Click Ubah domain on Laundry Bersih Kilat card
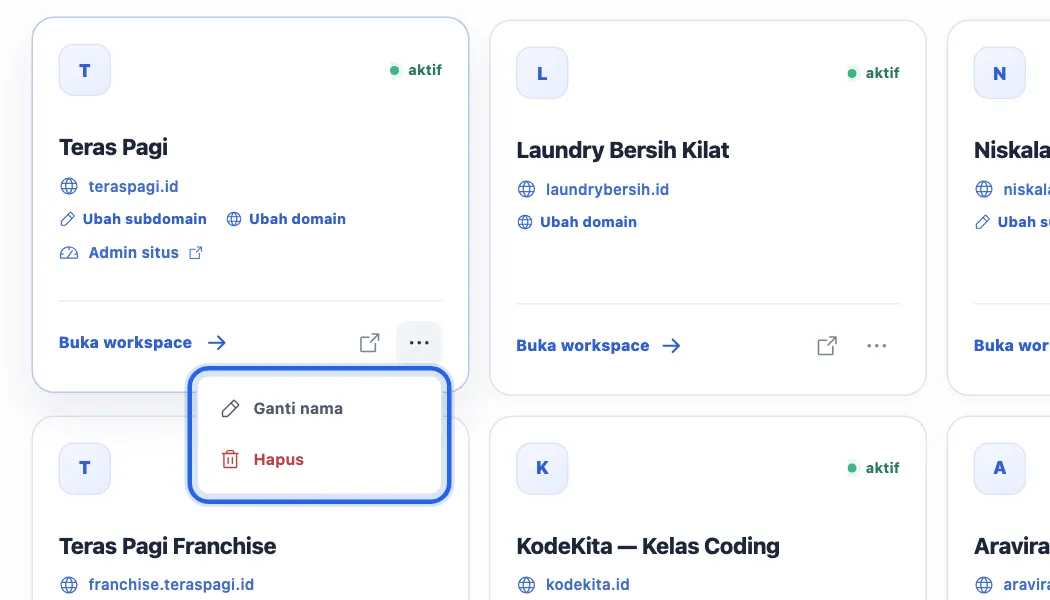The height and width of the screenshot is (600, 1050). [589, 222]
